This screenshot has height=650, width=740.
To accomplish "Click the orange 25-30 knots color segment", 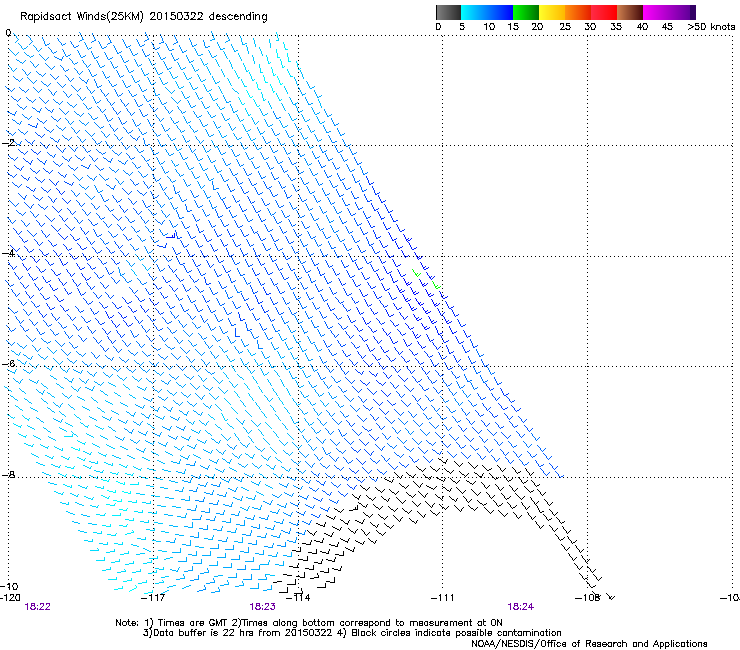I will tap(578, 12).
